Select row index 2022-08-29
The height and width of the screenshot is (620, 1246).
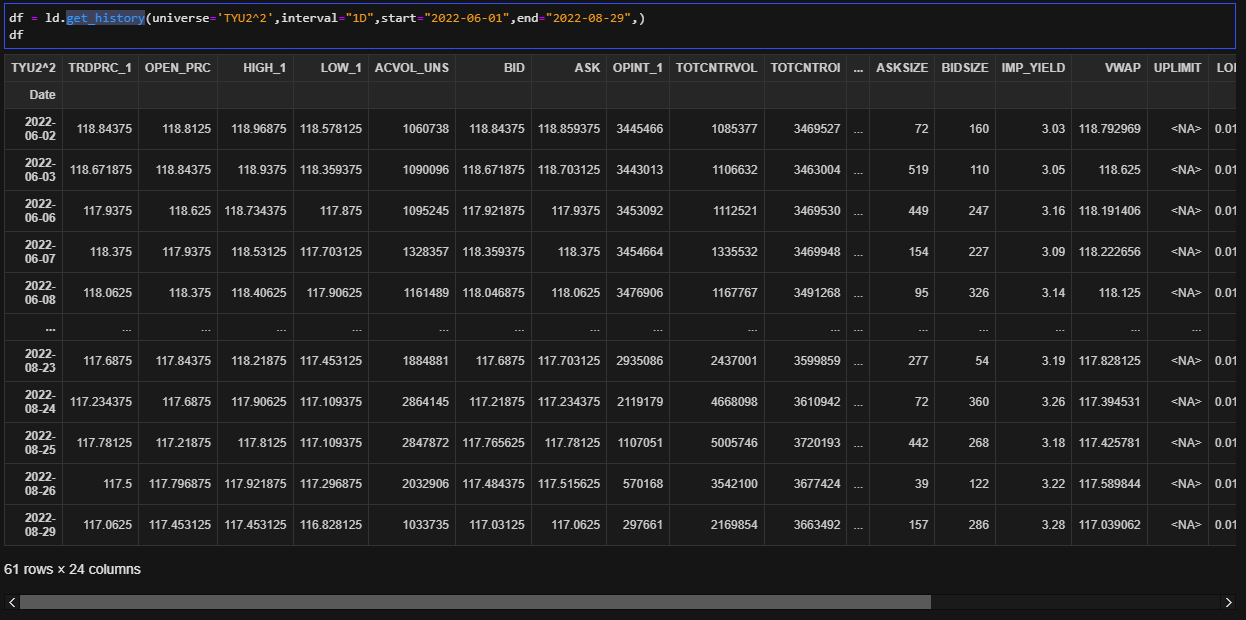pos(34,525)
